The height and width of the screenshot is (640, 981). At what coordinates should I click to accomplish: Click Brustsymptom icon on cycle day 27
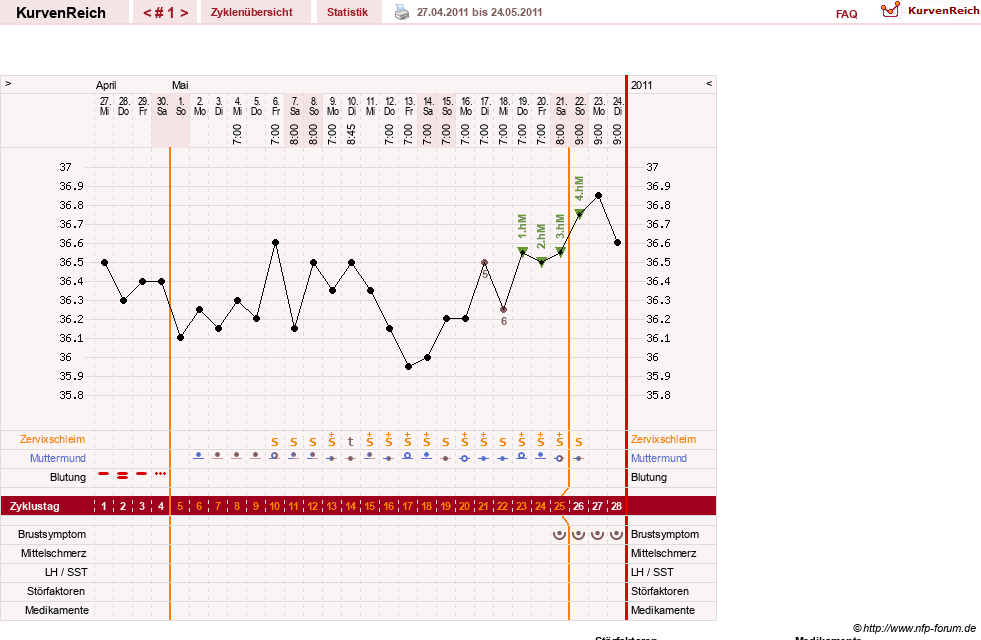point(597,534)
